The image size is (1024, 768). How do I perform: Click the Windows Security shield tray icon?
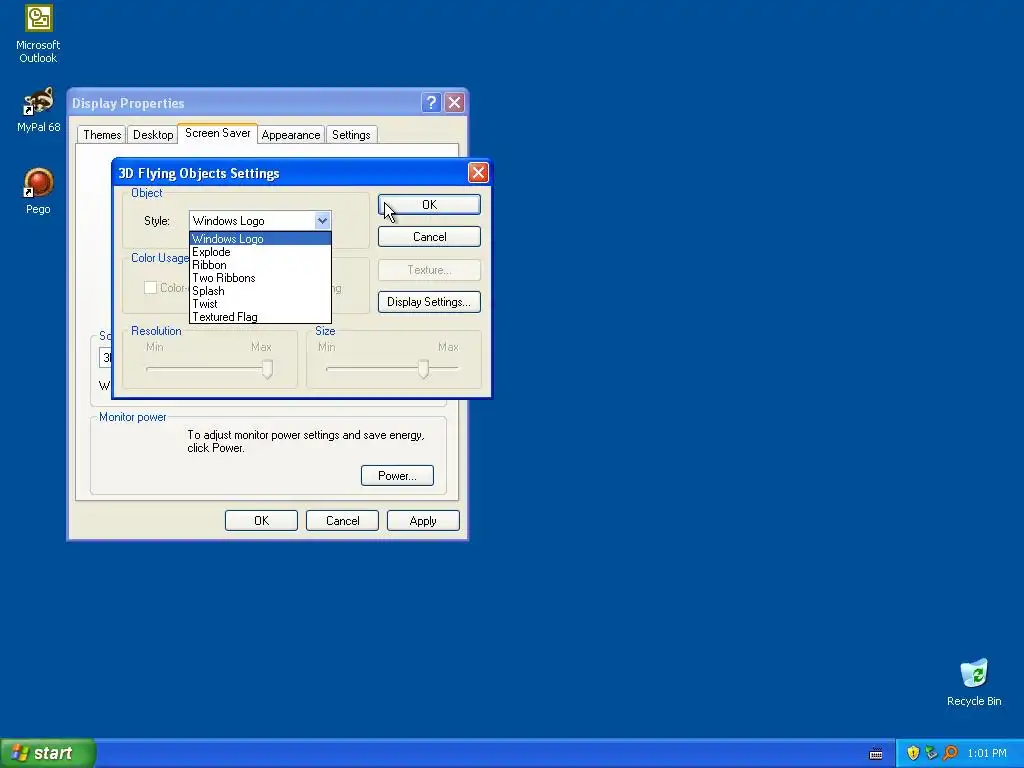pyautogui.click(x=913, y=753)
